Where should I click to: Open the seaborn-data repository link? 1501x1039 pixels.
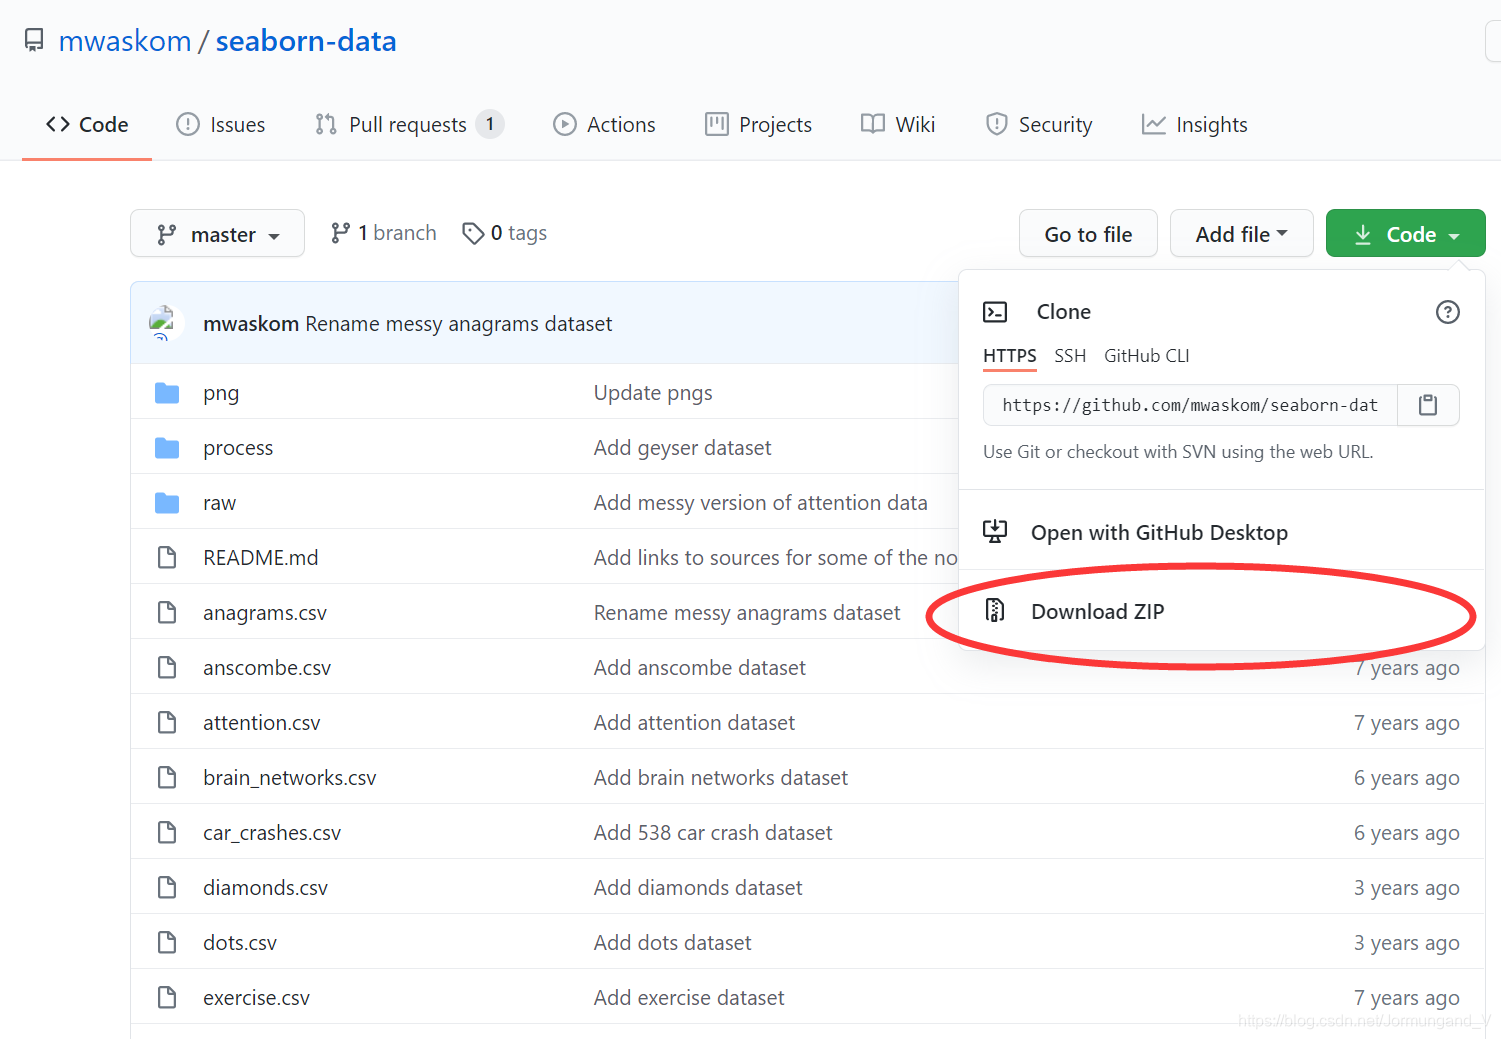(x=306, y=41)
